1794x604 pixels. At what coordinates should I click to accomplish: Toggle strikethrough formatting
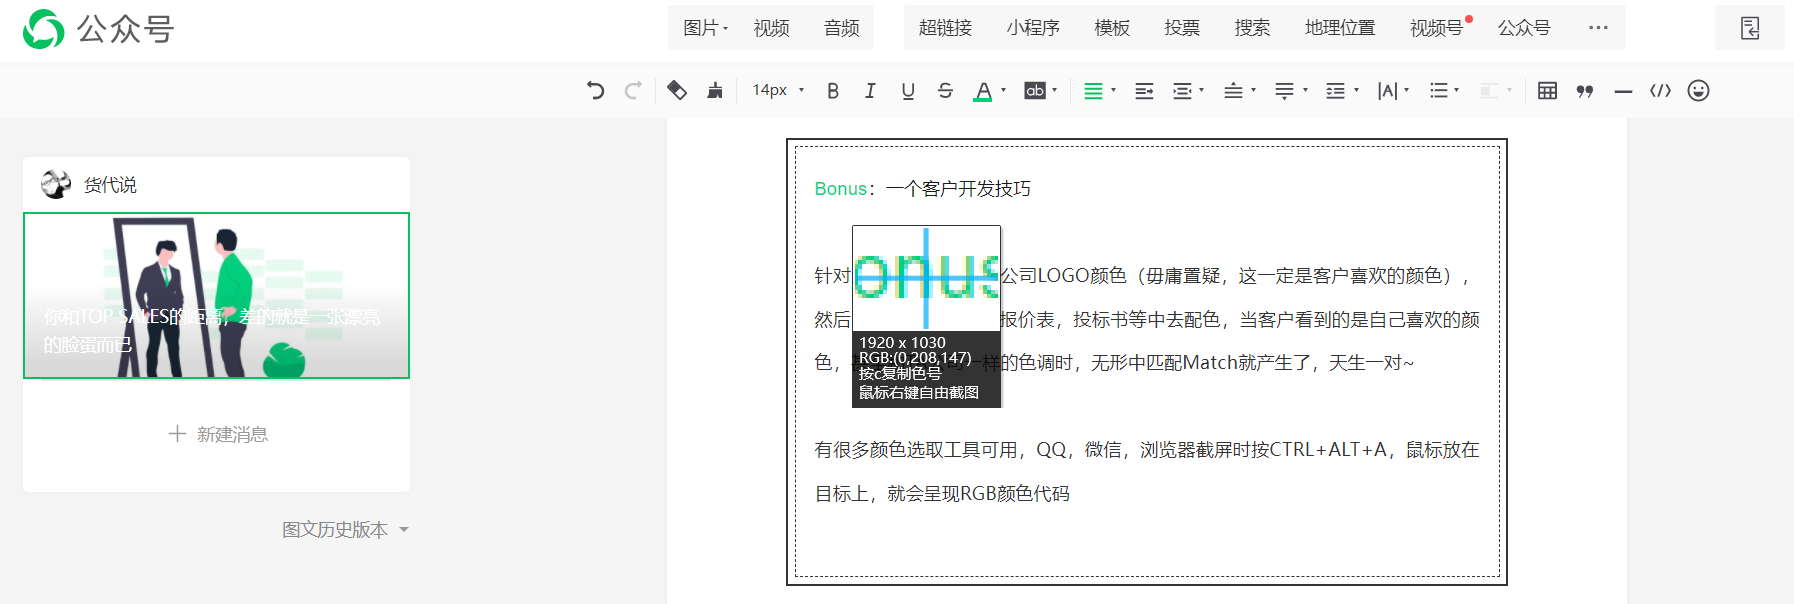coord(945,91)
